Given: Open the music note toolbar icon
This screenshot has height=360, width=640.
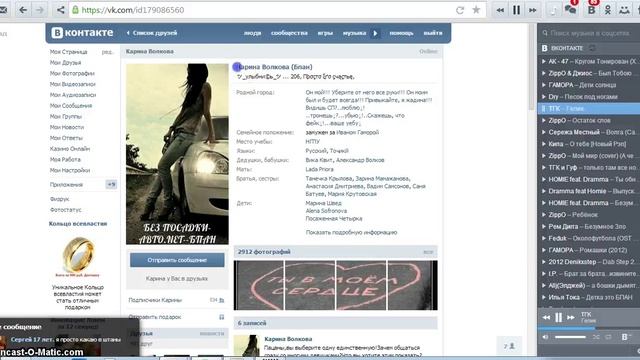Looking at the screenshot, I should 554,10.
